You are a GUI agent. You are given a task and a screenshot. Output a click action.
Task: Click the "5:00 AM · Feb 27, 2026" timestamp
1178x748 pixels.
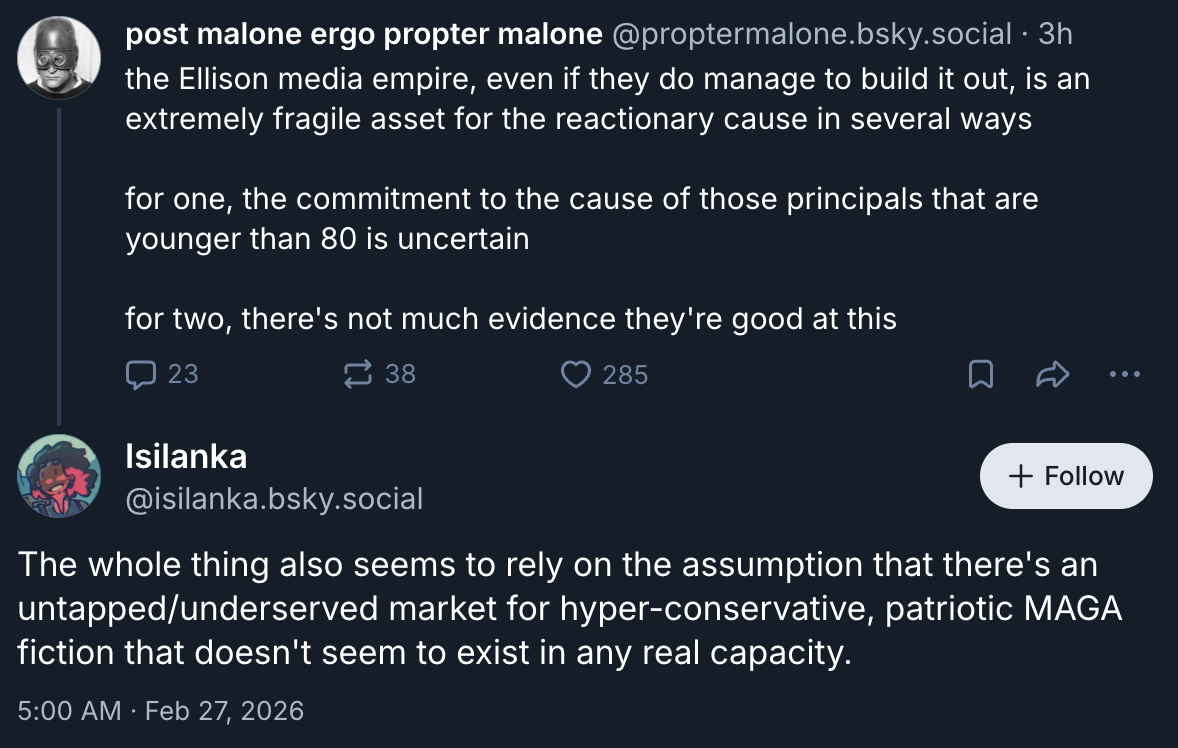[160, 711]
